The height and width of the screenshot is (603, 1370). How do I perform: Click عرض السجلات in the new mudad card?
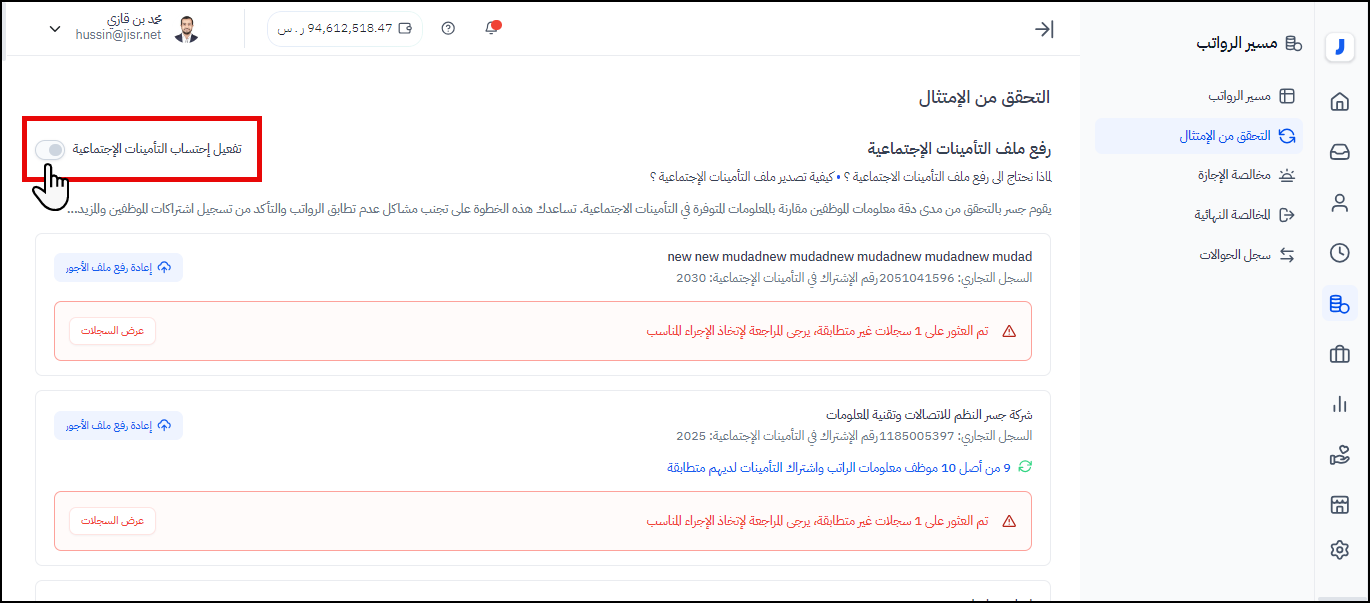pyautogui.click(x=112, y=331)
